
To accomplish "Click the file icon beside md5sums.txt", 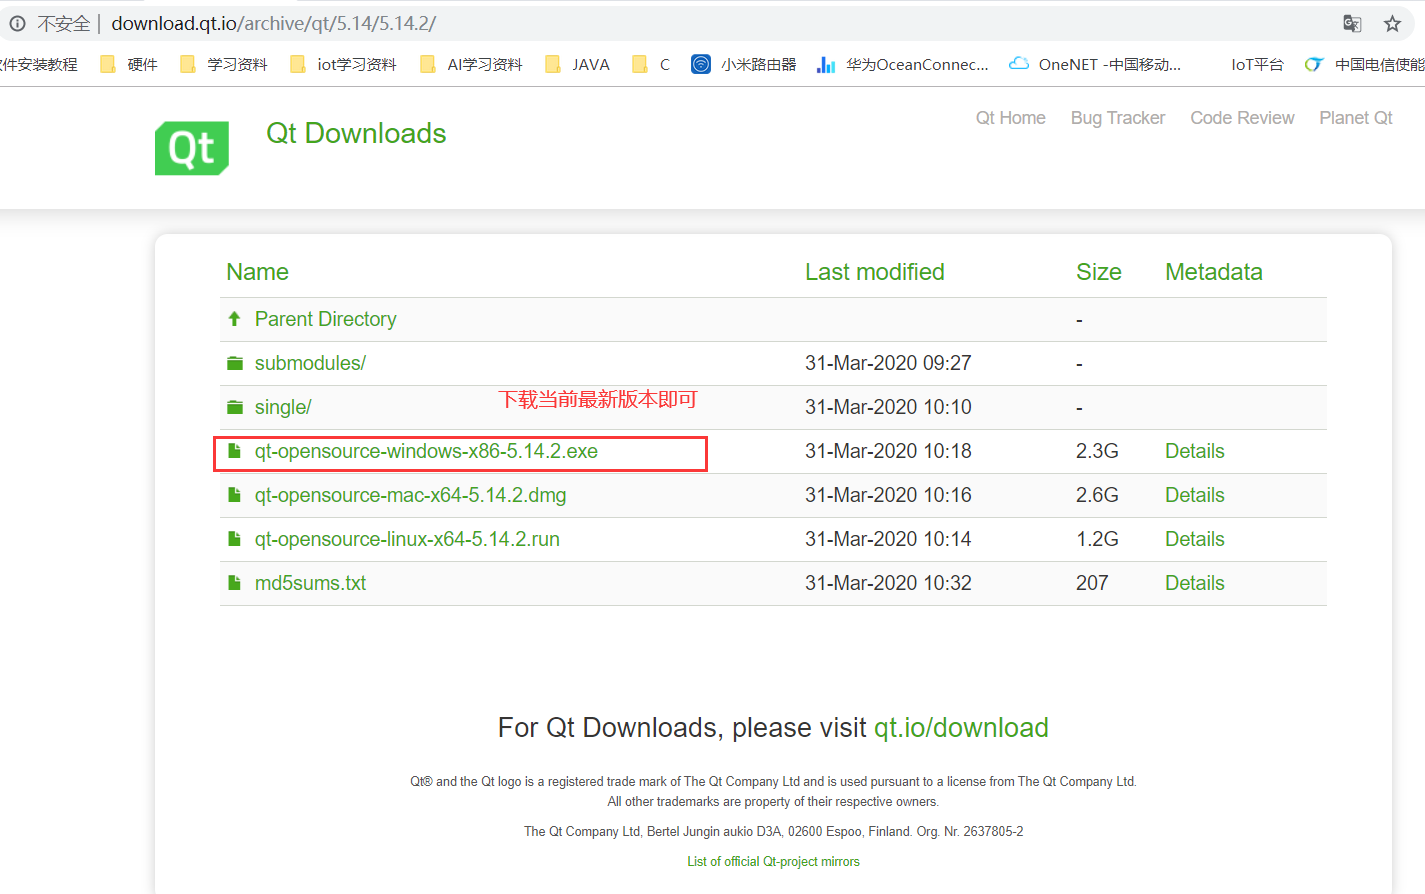I will (x=233, y=582).
